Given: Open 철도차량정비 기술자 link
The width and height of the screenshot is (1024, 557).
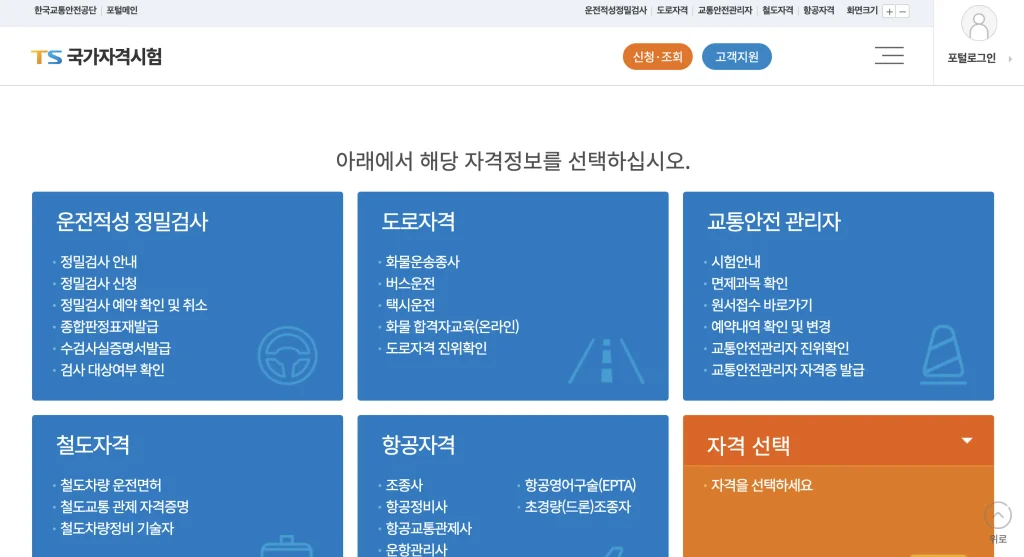Looking at the screenshot, I should [x=117, y=528].
